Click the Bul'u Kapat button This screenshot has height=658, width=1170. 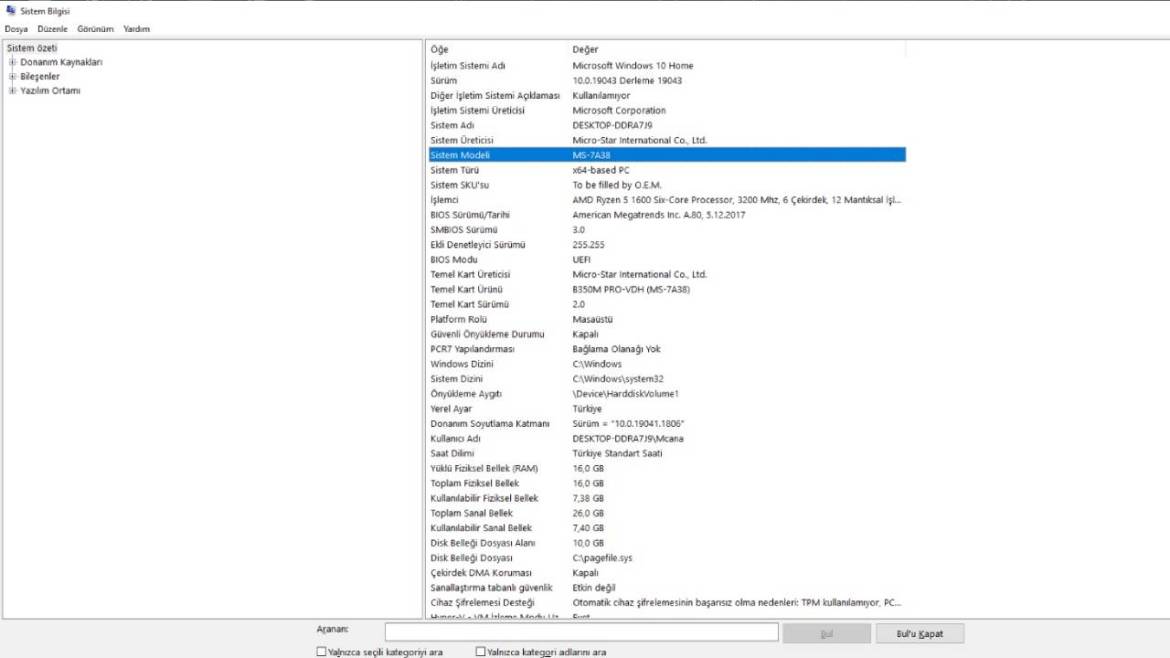(x=920, y=634)
